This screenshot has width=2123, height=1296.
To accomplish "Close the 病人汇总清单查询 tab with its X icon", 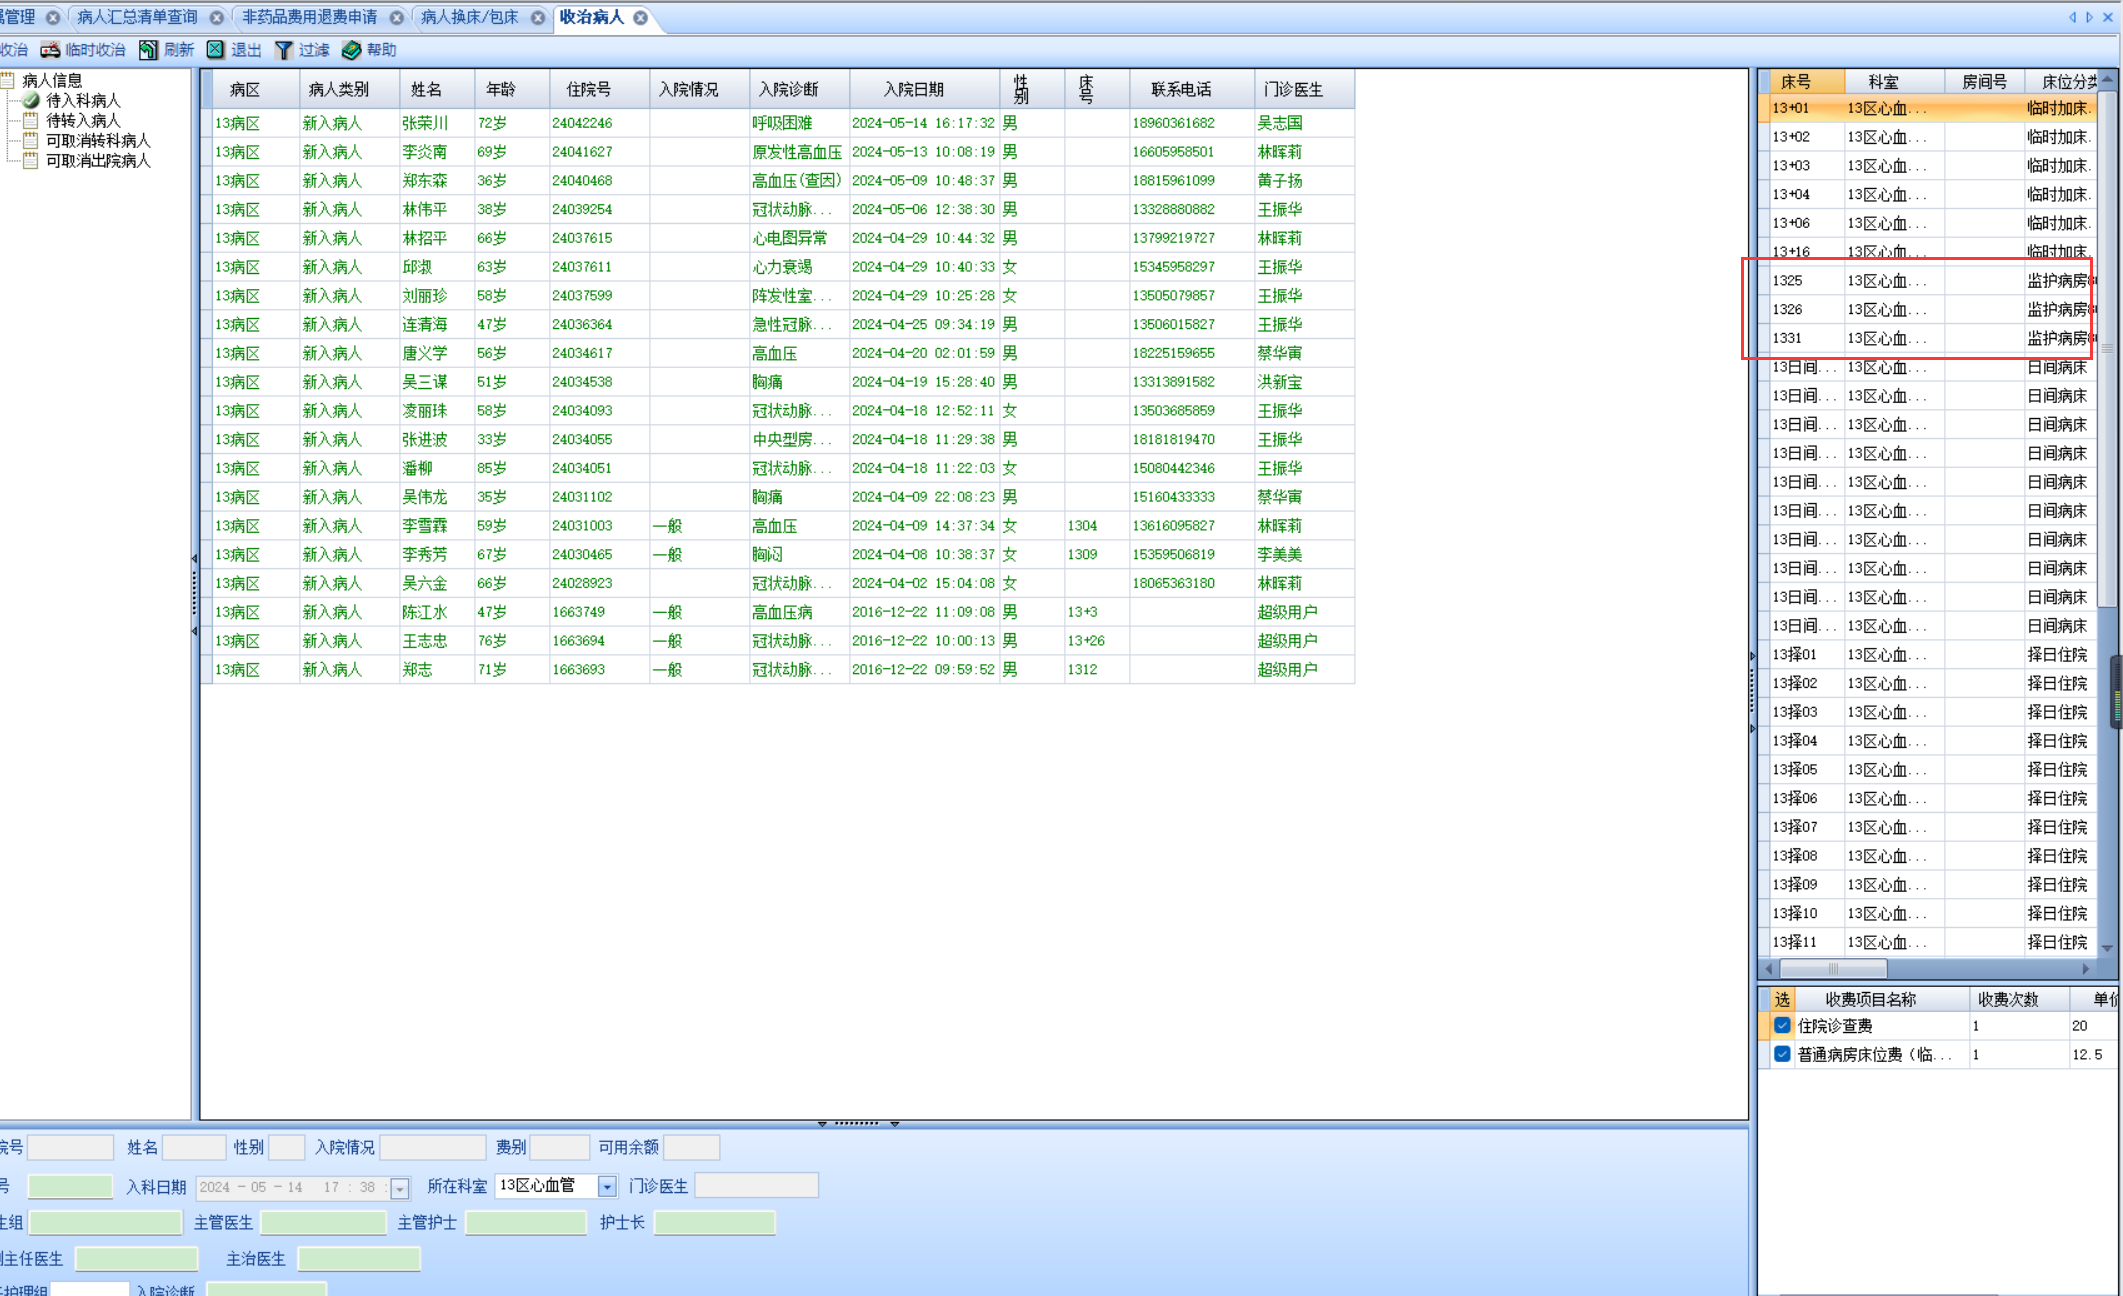I will coord(217,18).
